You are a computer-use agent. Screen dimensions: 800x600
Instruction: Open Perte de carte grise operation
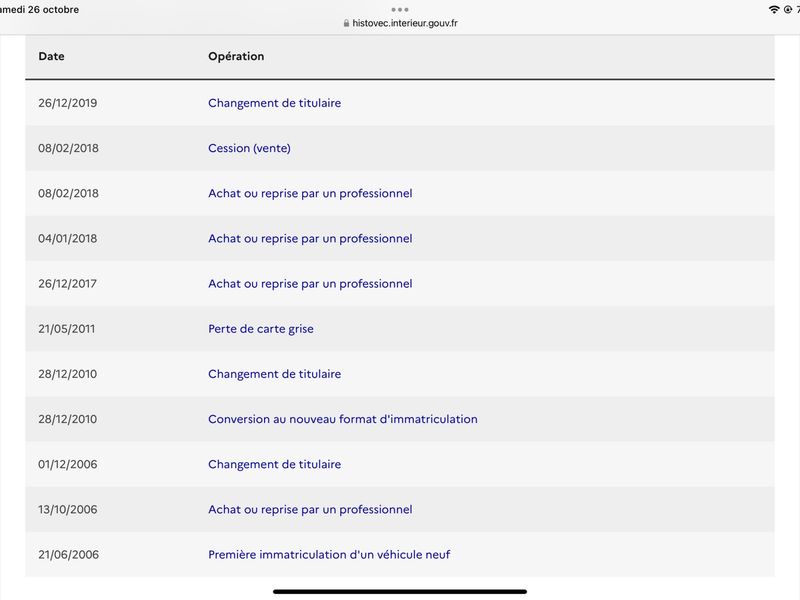click(261, 329)
